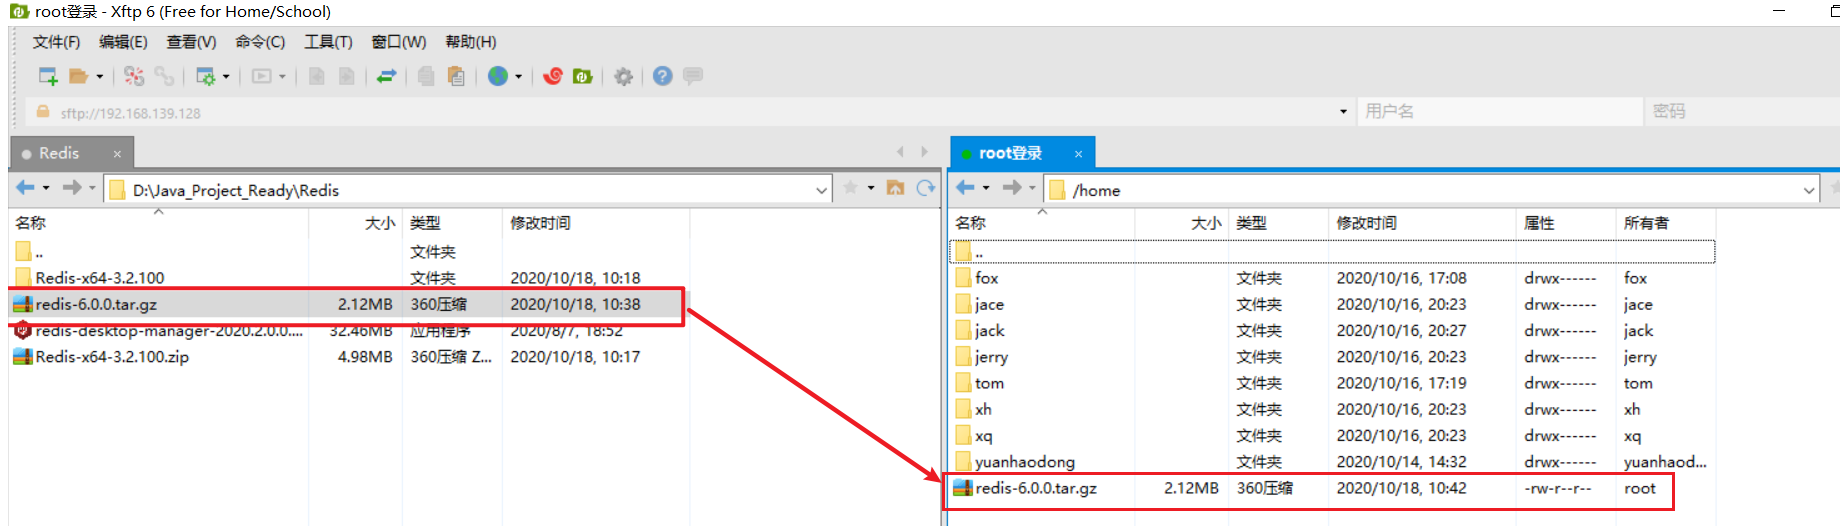Refresh the local pane listing
1840x527 pixels.
pos(926,188)
